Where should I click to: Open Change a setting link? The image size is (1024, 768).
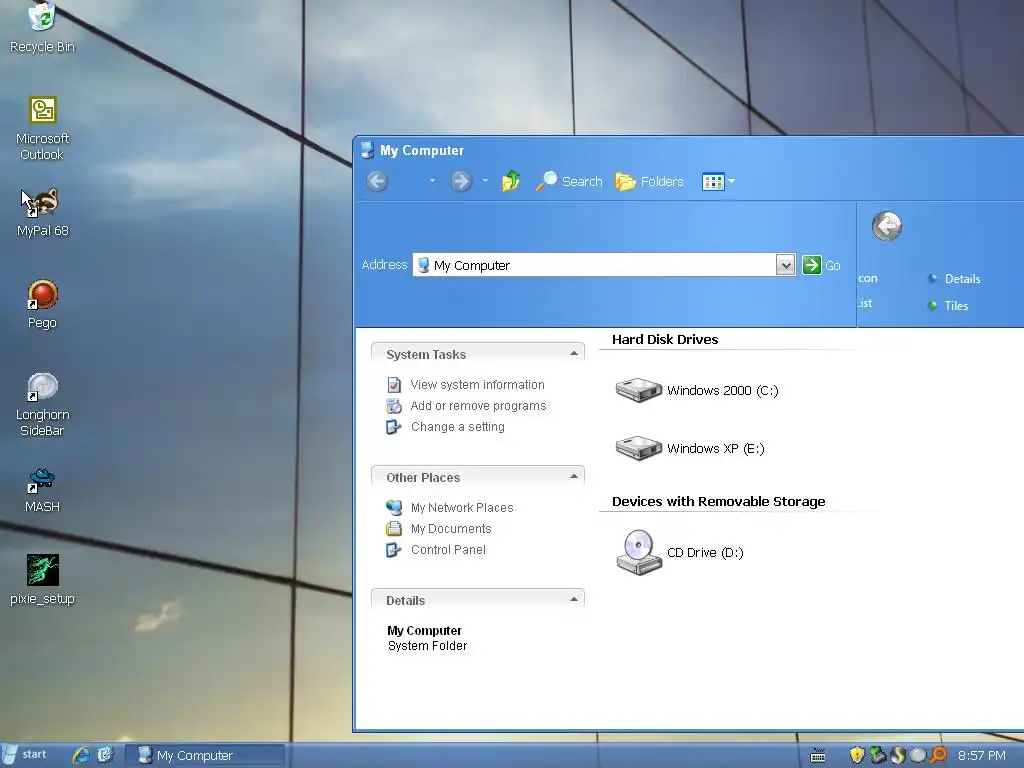(x=458, y=426)
